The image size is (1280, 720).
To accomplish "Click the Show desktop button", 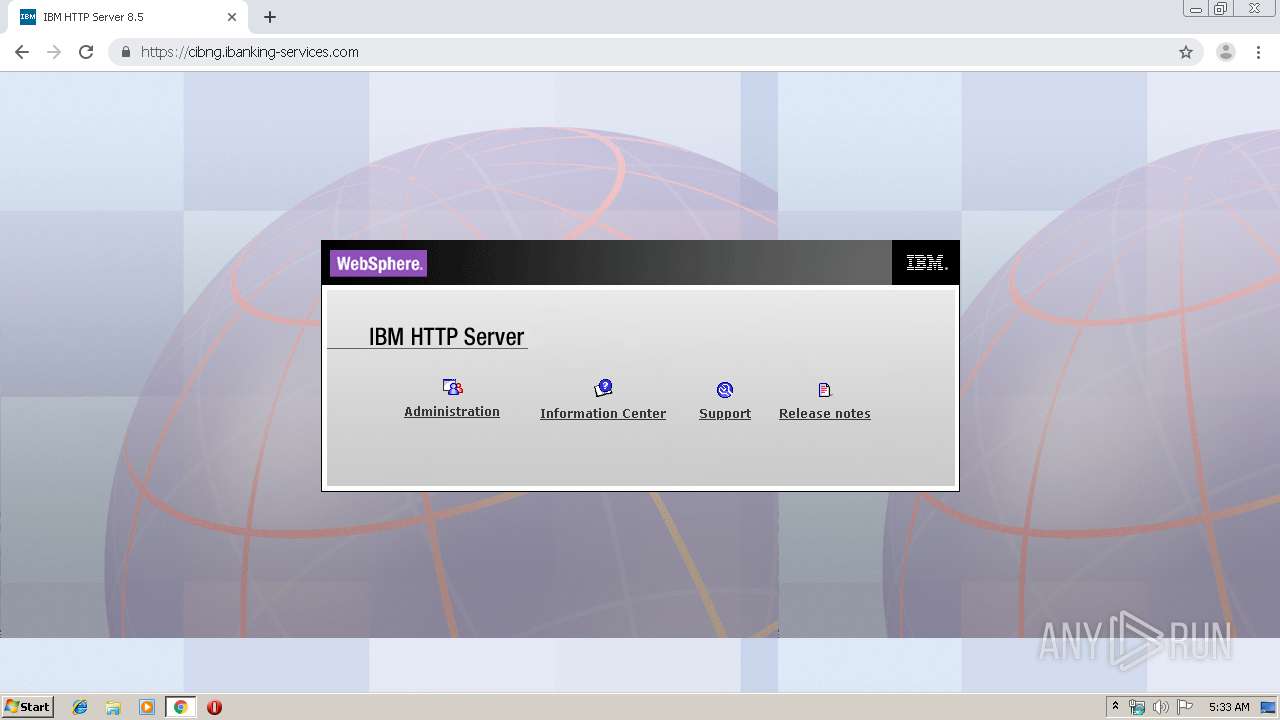I will click(1269, 707).
